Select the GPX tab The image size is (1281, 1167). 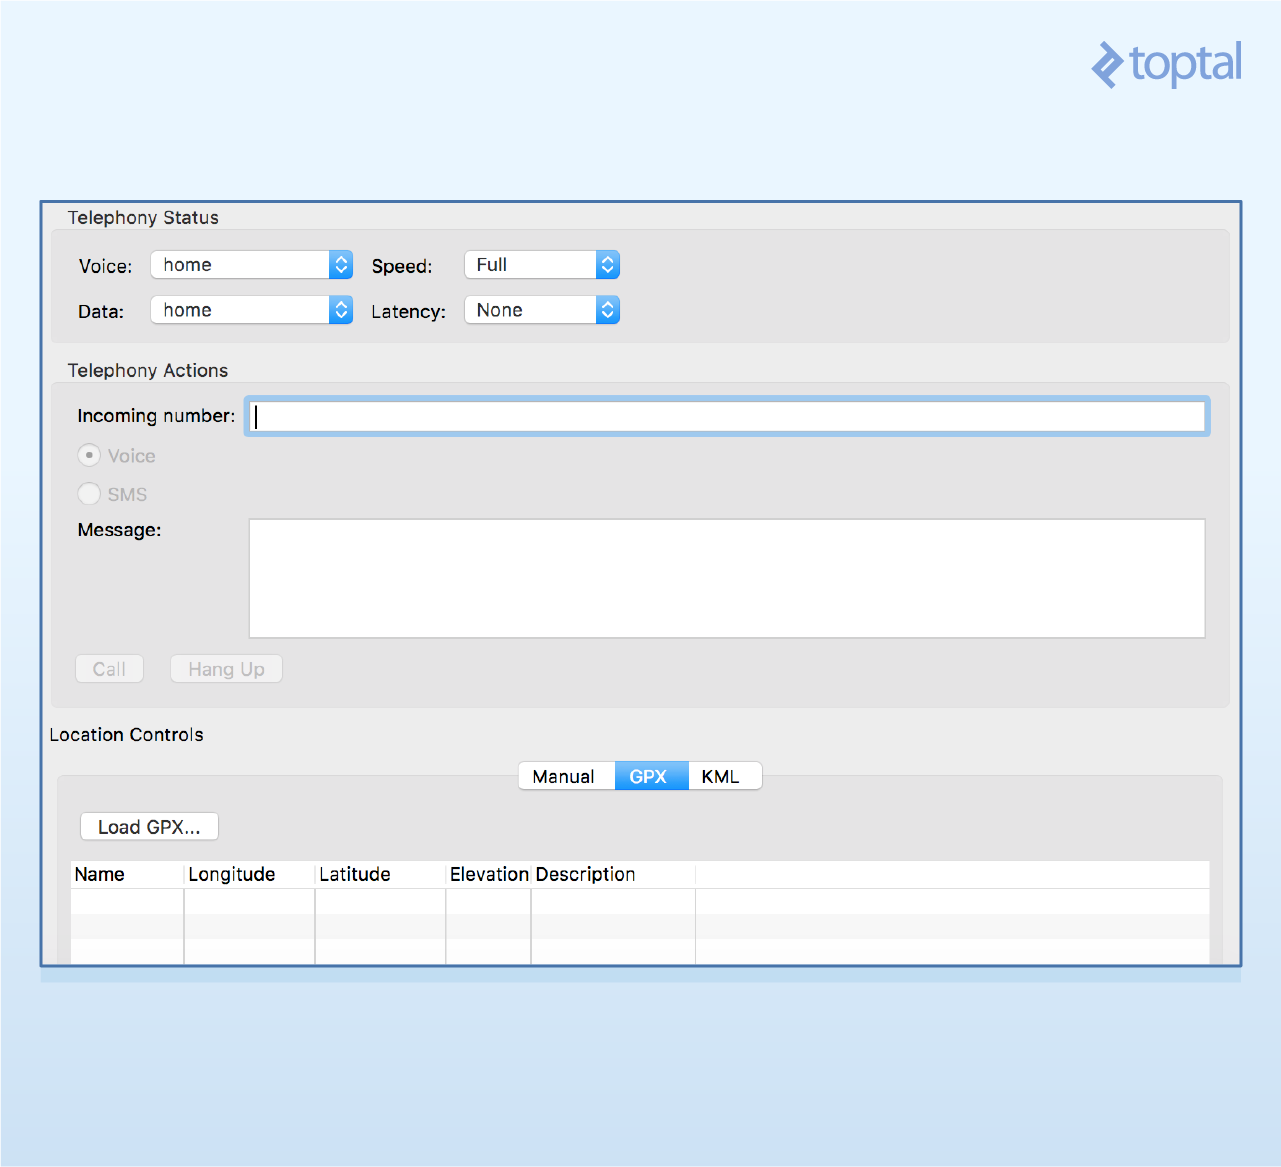(x=651, y=776)
